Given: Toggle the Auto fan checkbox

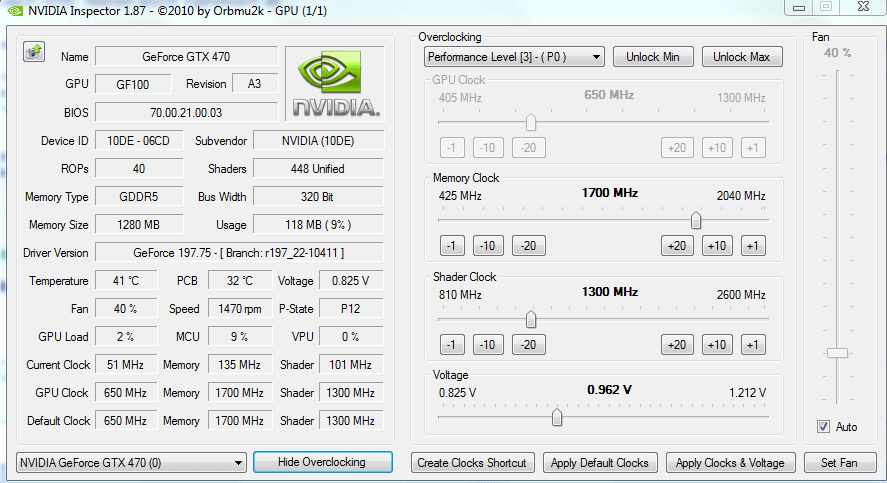Looking at the screenshot, I should [823, 426].
